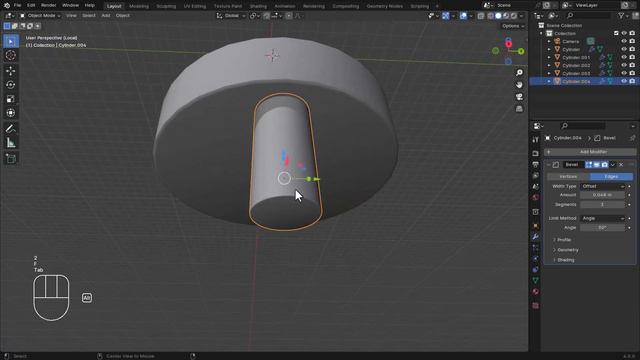Image resolution: width=640 pixels, height=360 pixels.
Task: Toggle Bevel modifier render display
Action: [604, 164]
